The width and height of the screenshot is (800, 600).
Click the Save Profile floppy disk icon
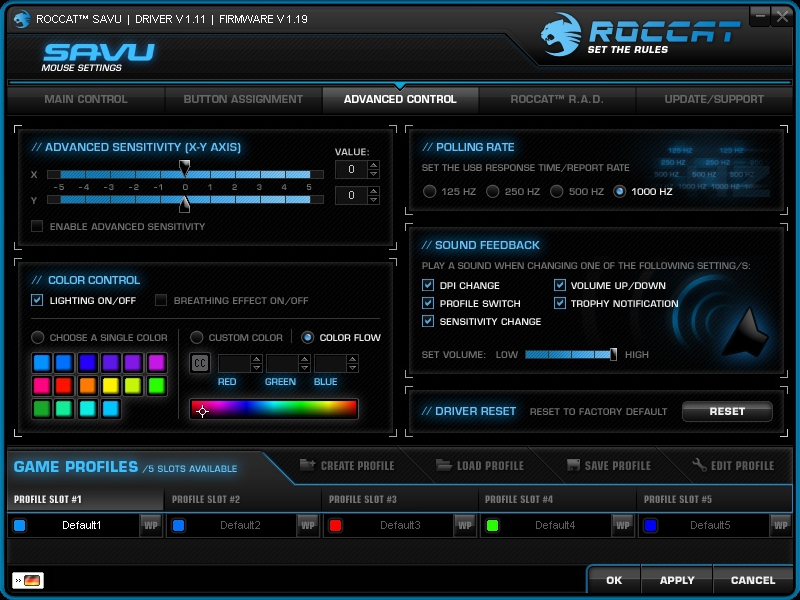tap(573, 465)
